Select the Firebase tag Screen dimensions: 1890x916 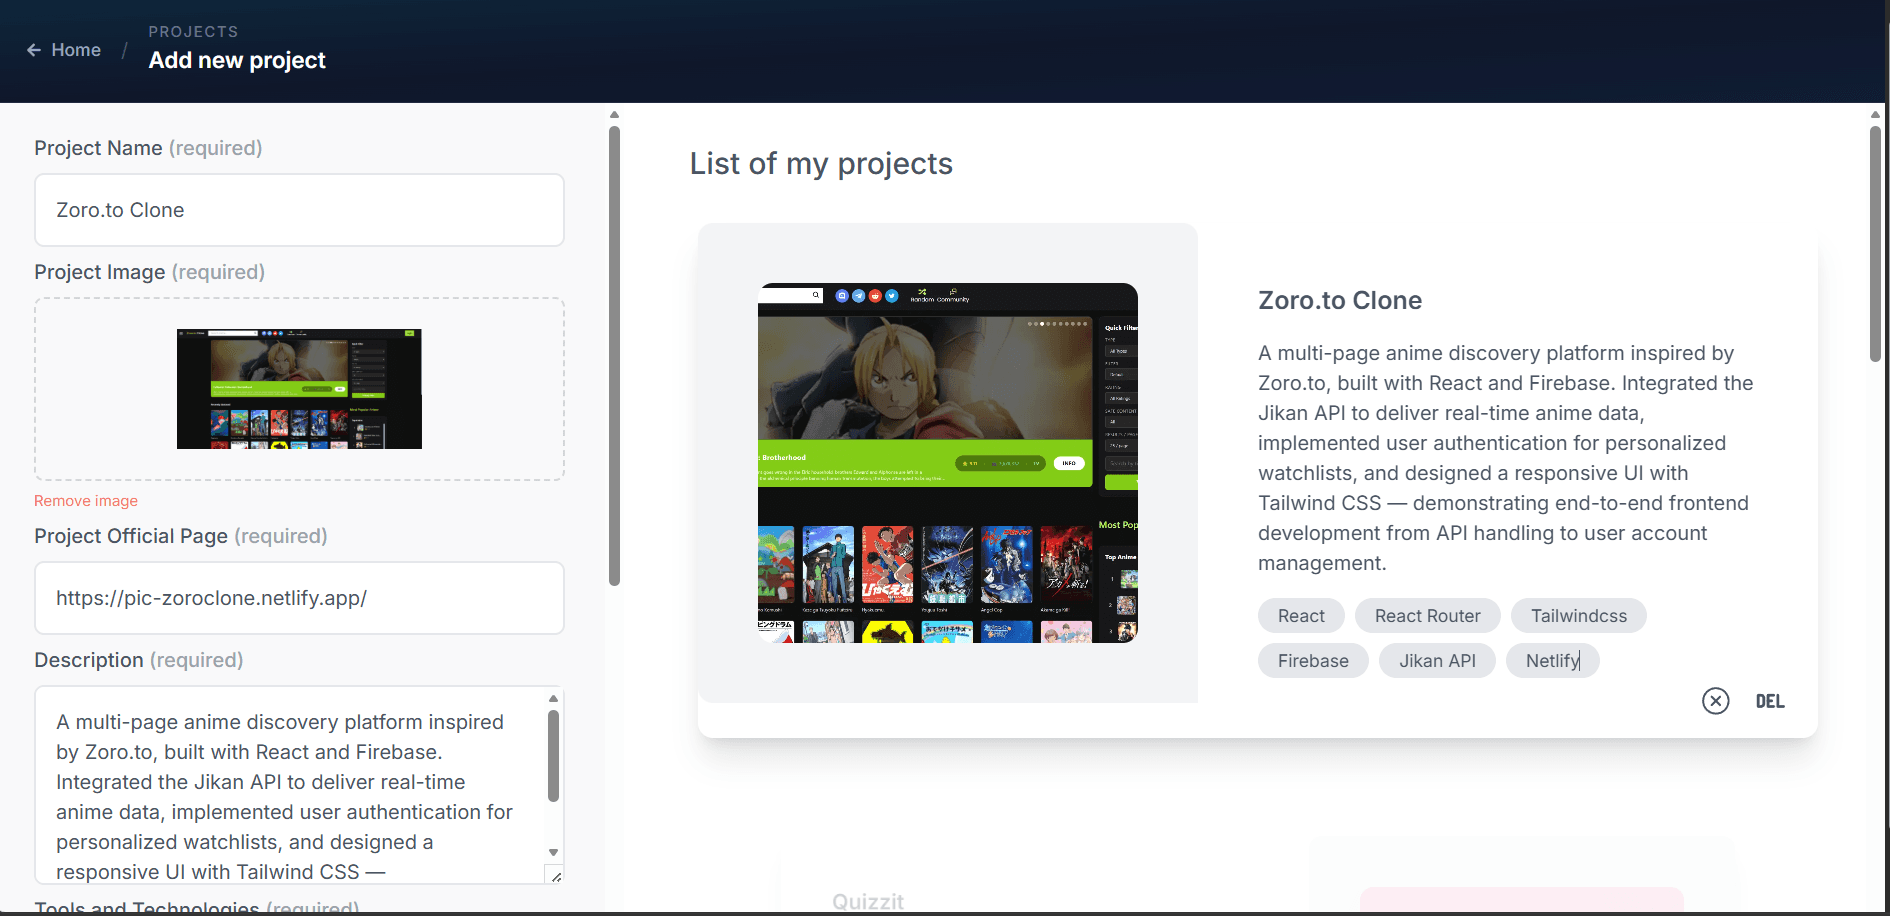tap(1313, 661)
